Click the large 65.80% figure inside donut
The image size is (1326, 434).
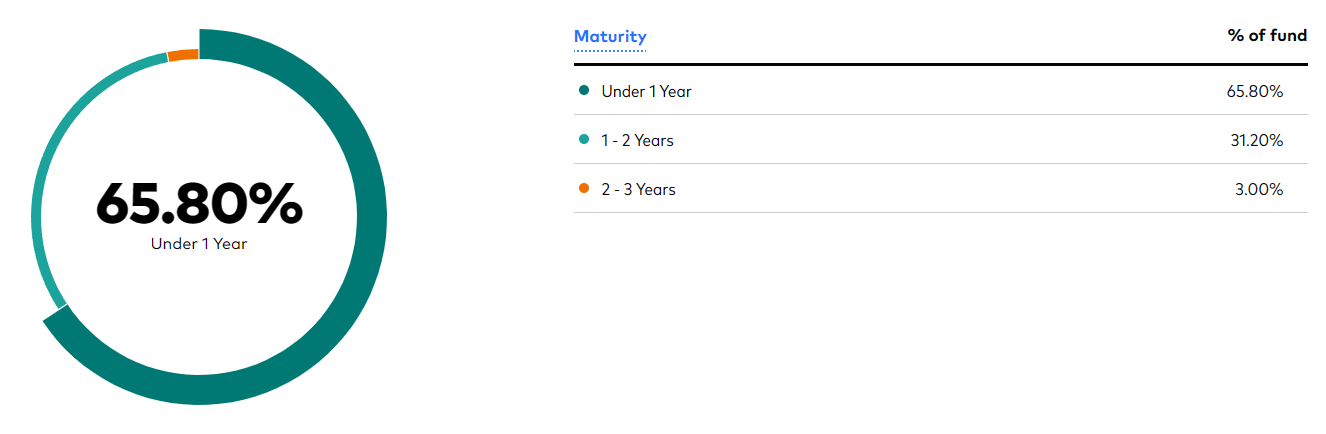[199, 204]
